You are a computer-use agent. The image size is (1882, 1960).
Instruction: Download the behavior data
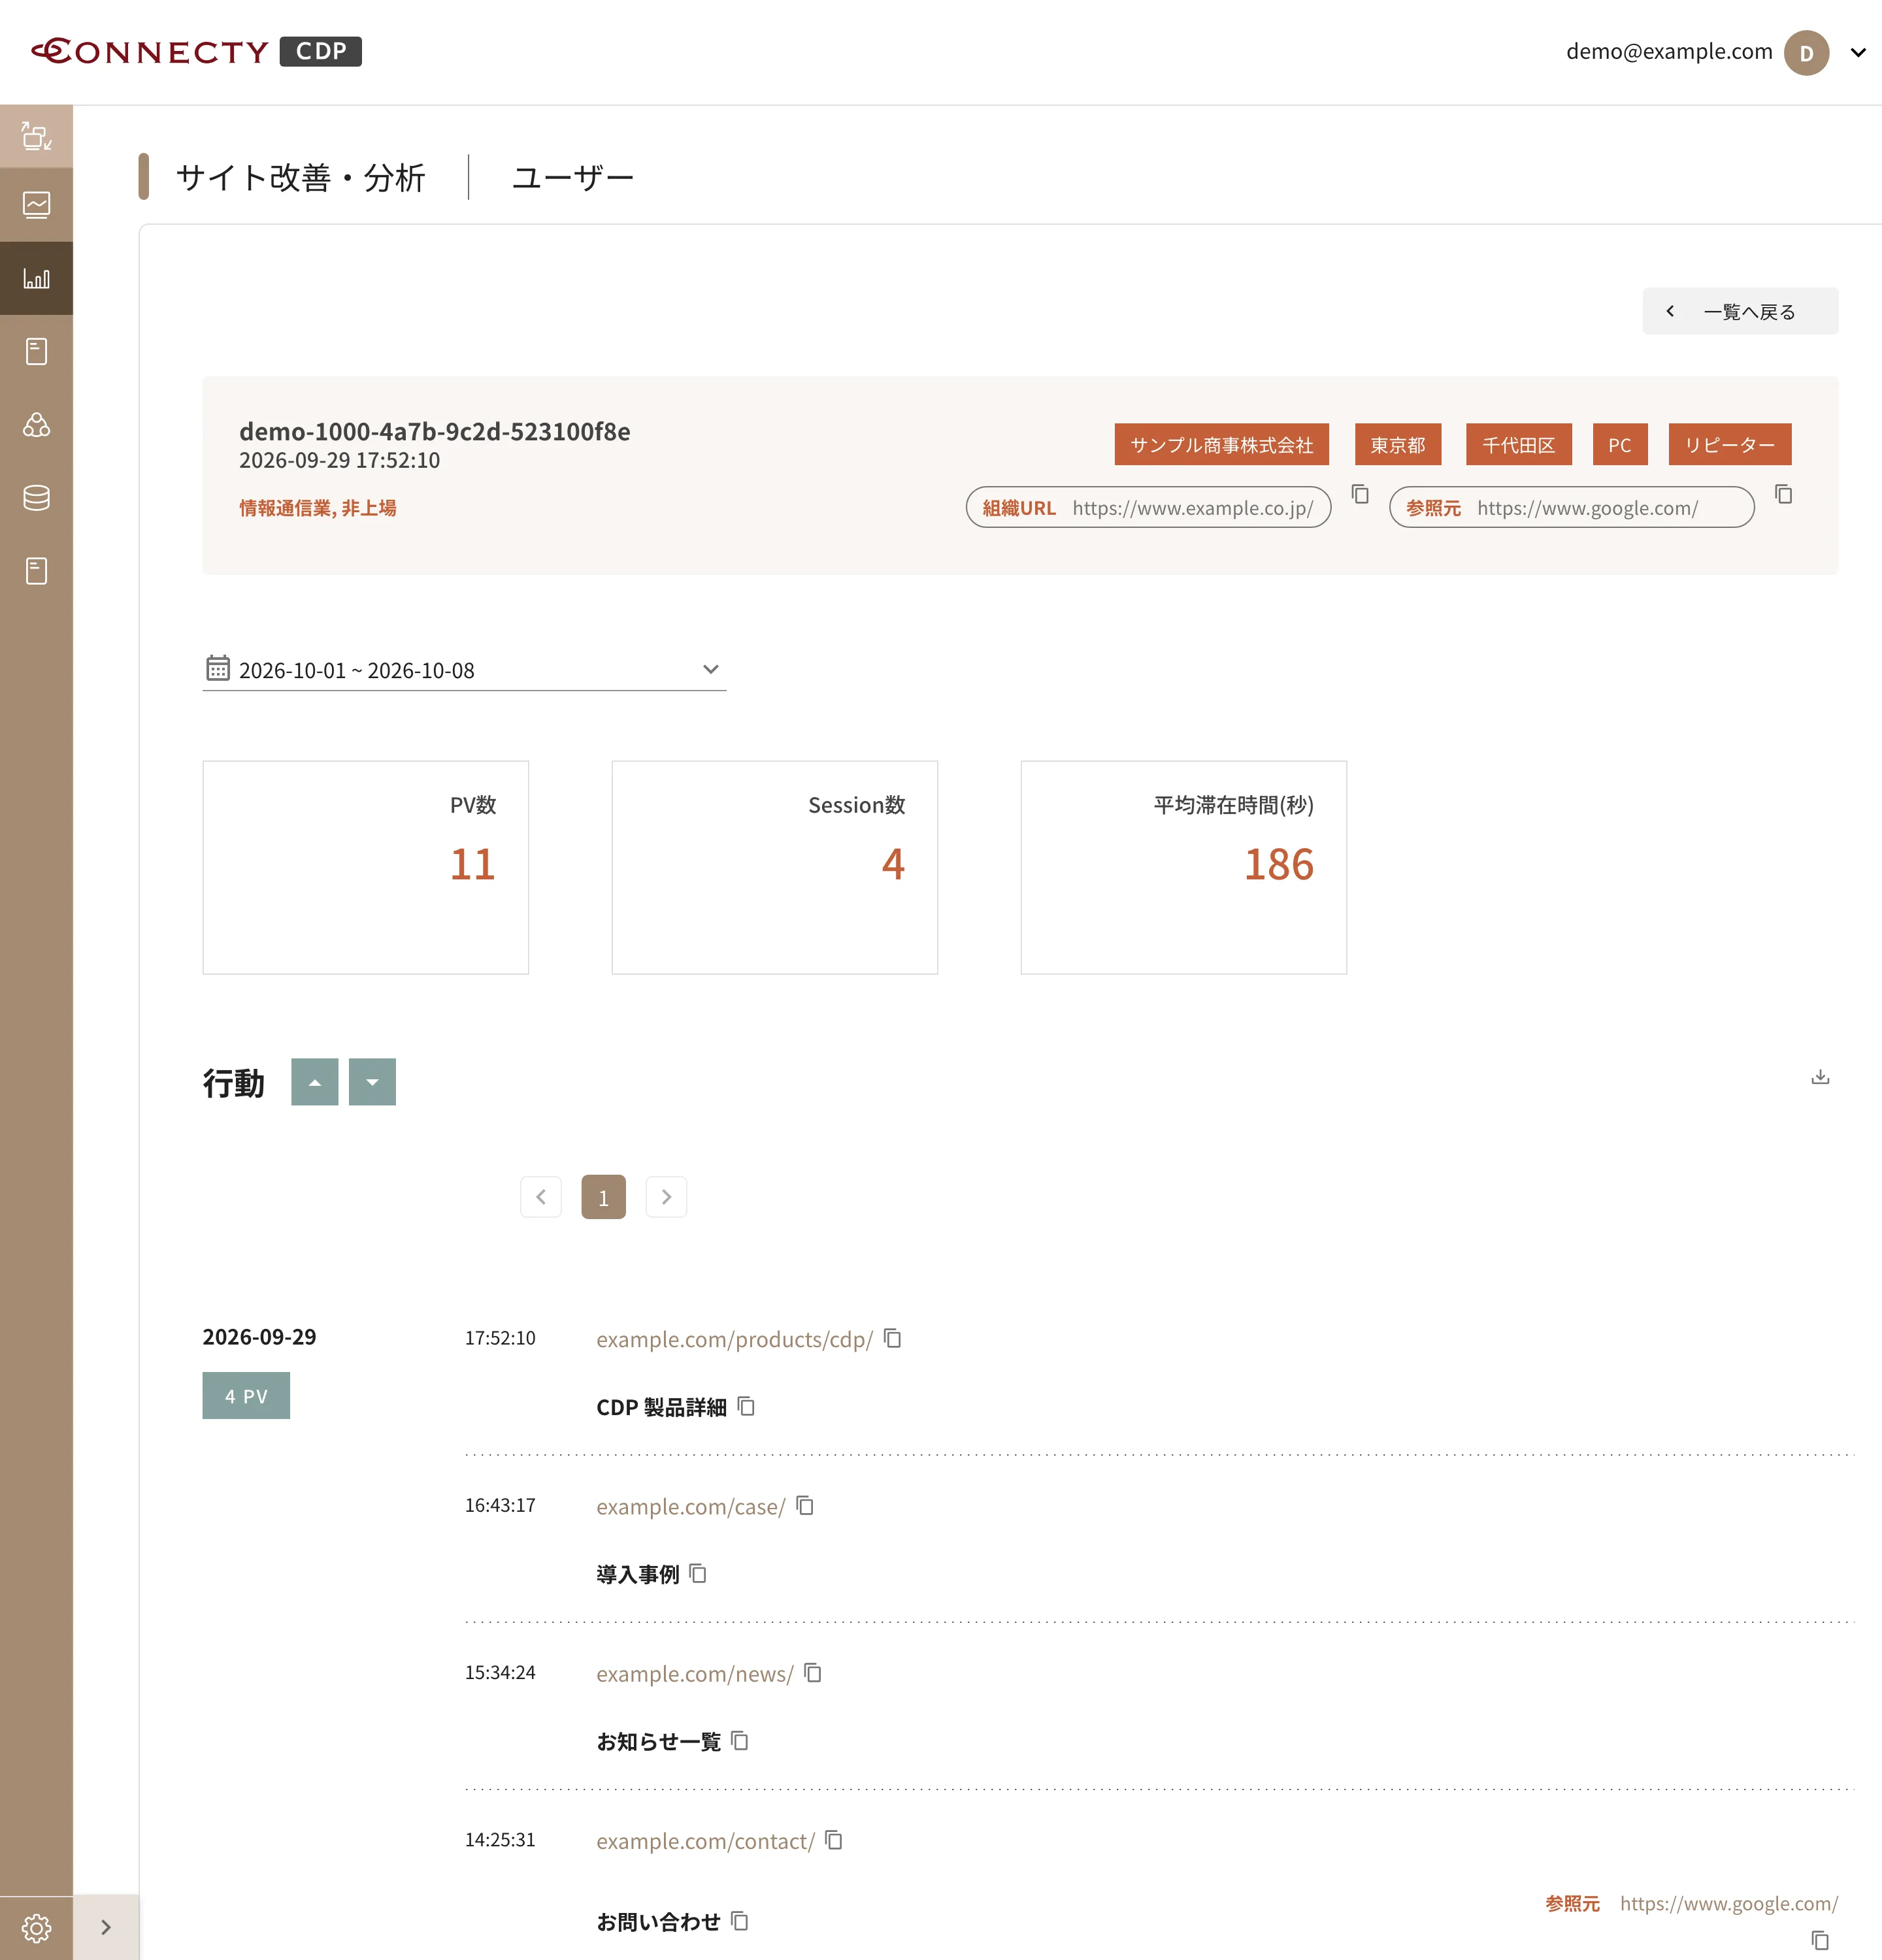pos(1820,1077)
